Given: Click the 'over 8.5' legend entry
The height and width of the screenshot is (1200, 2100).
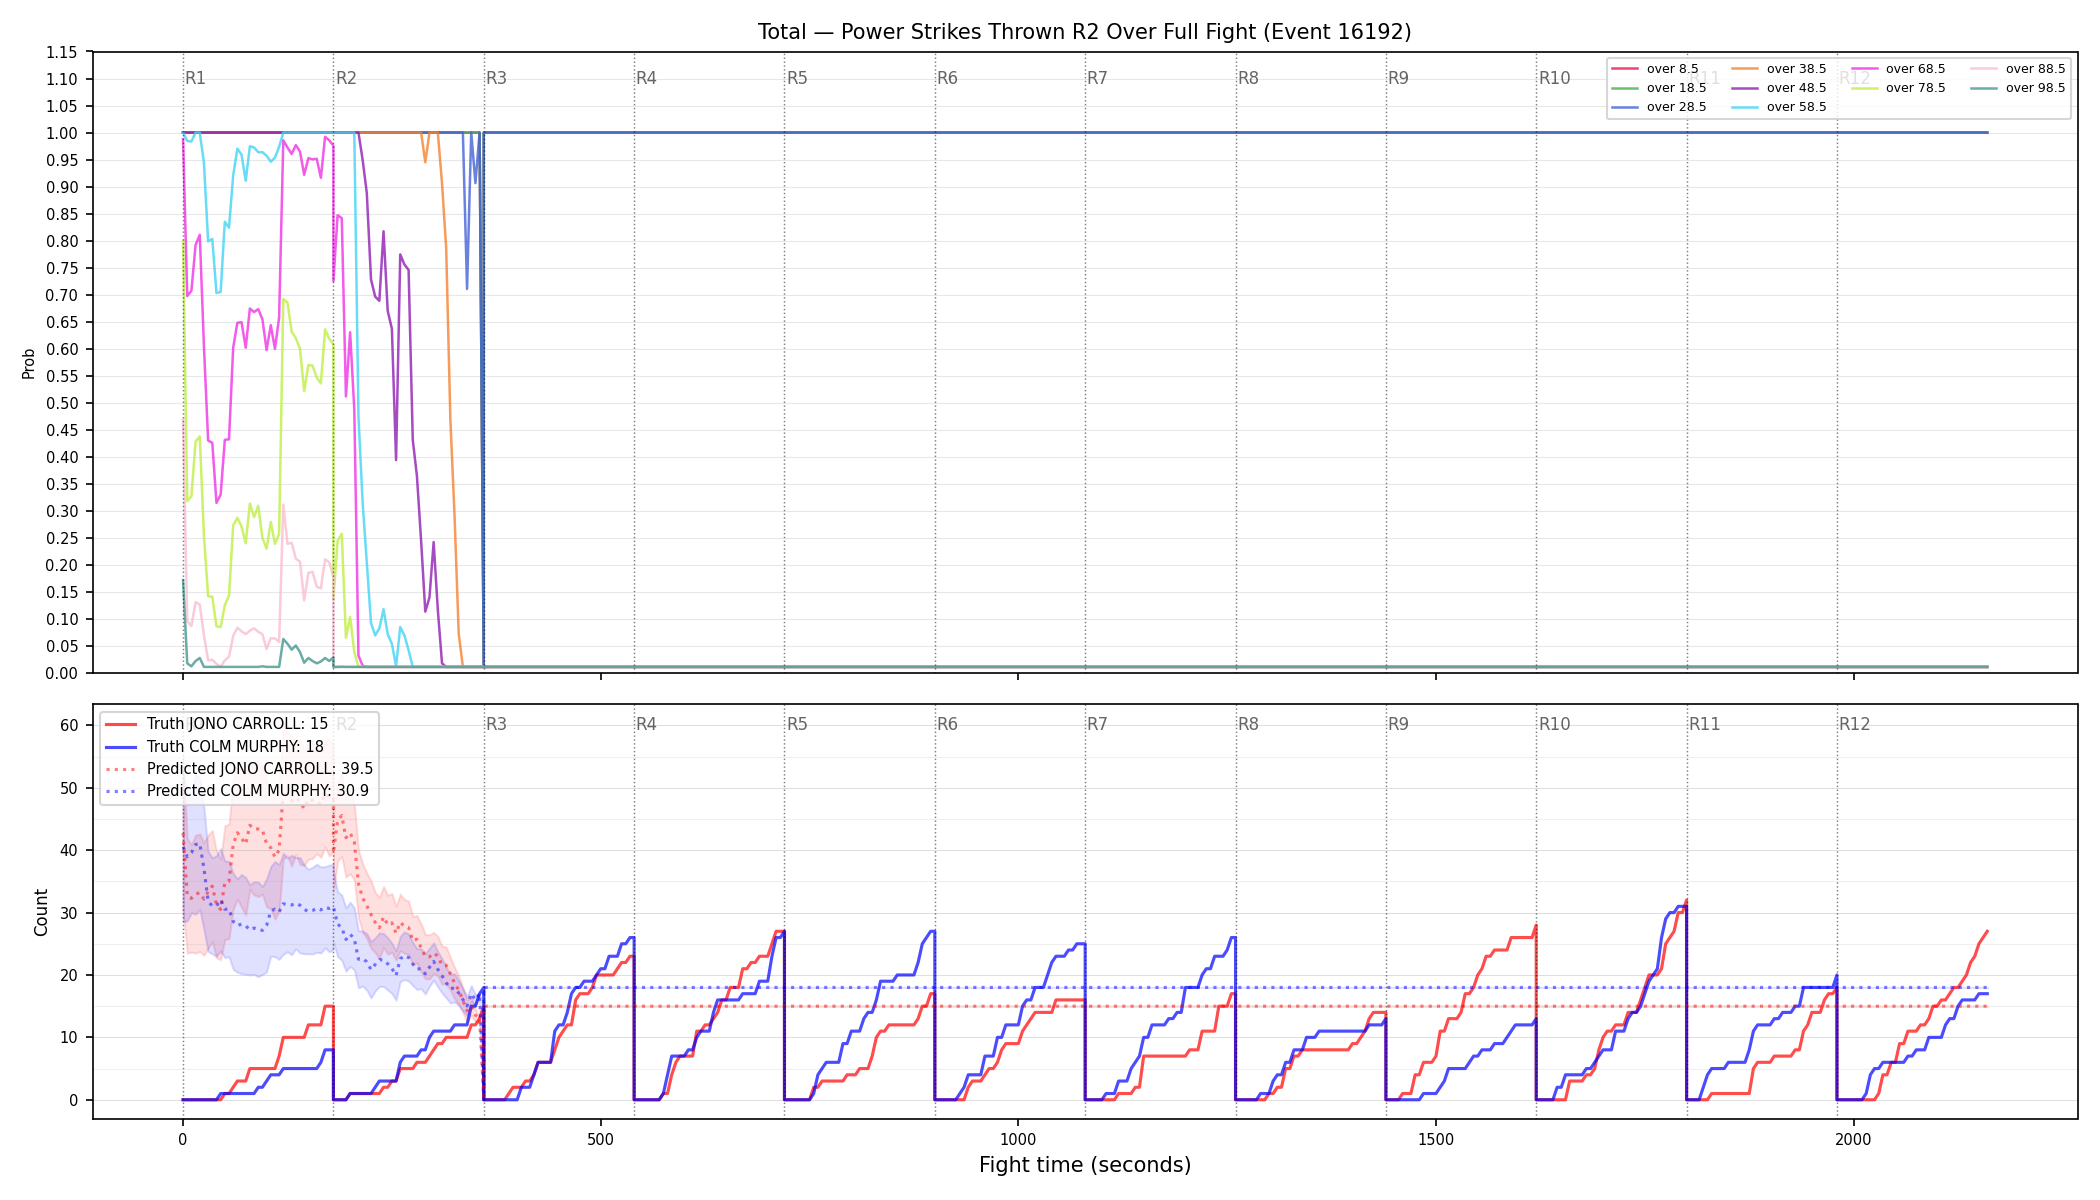Looking at the screenshot, I should [x=1655, y=69].
